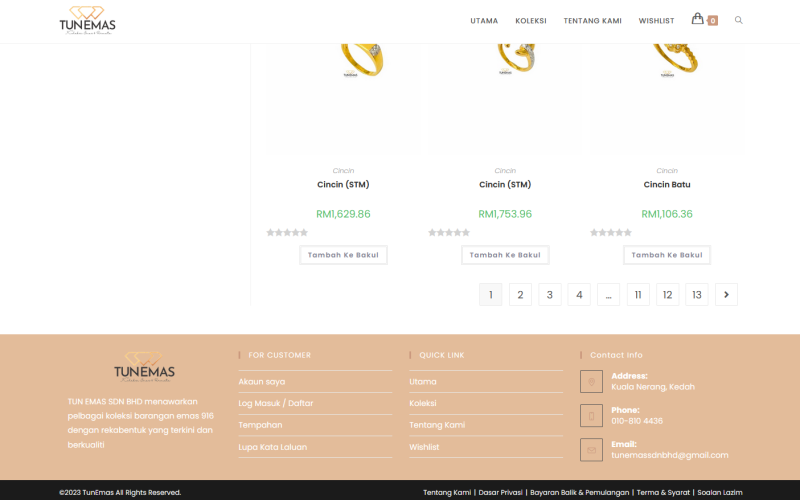800x500 pixels.
Task: Open the RM1,753.96 ring thumbnail
Action: click(505, 99)
